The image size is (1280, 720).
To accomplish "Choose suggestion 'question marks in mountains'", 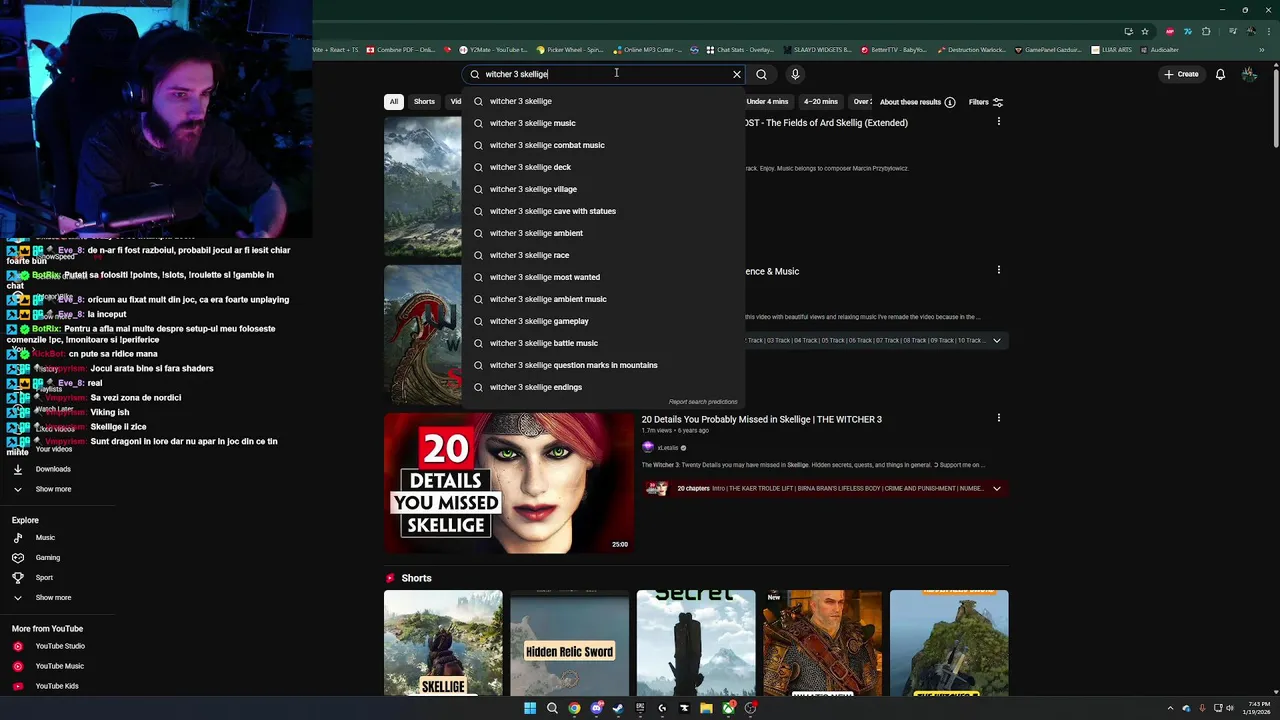I will click(603, 365).
